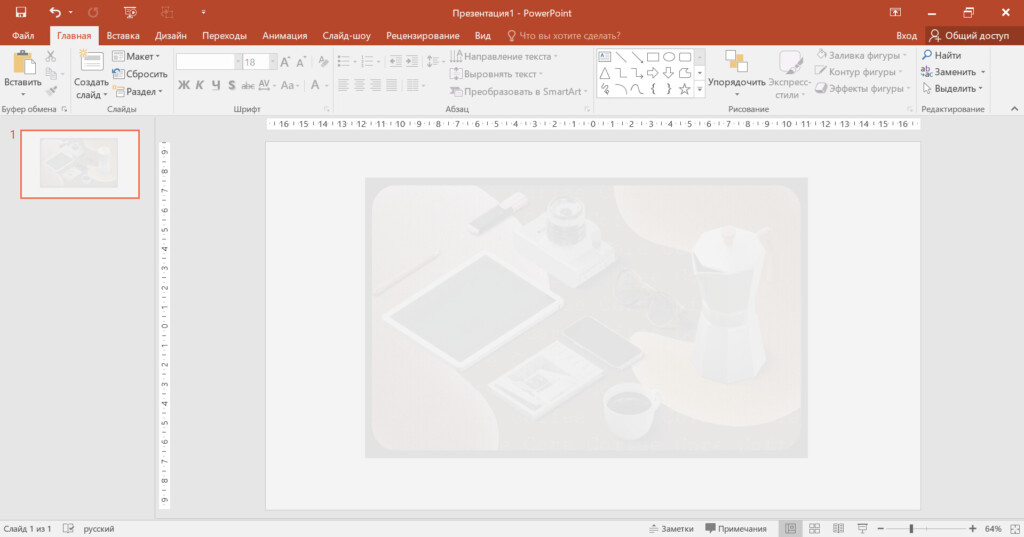Click the zoom slider in status bar

pyautogui.click(x=911, y=528)
